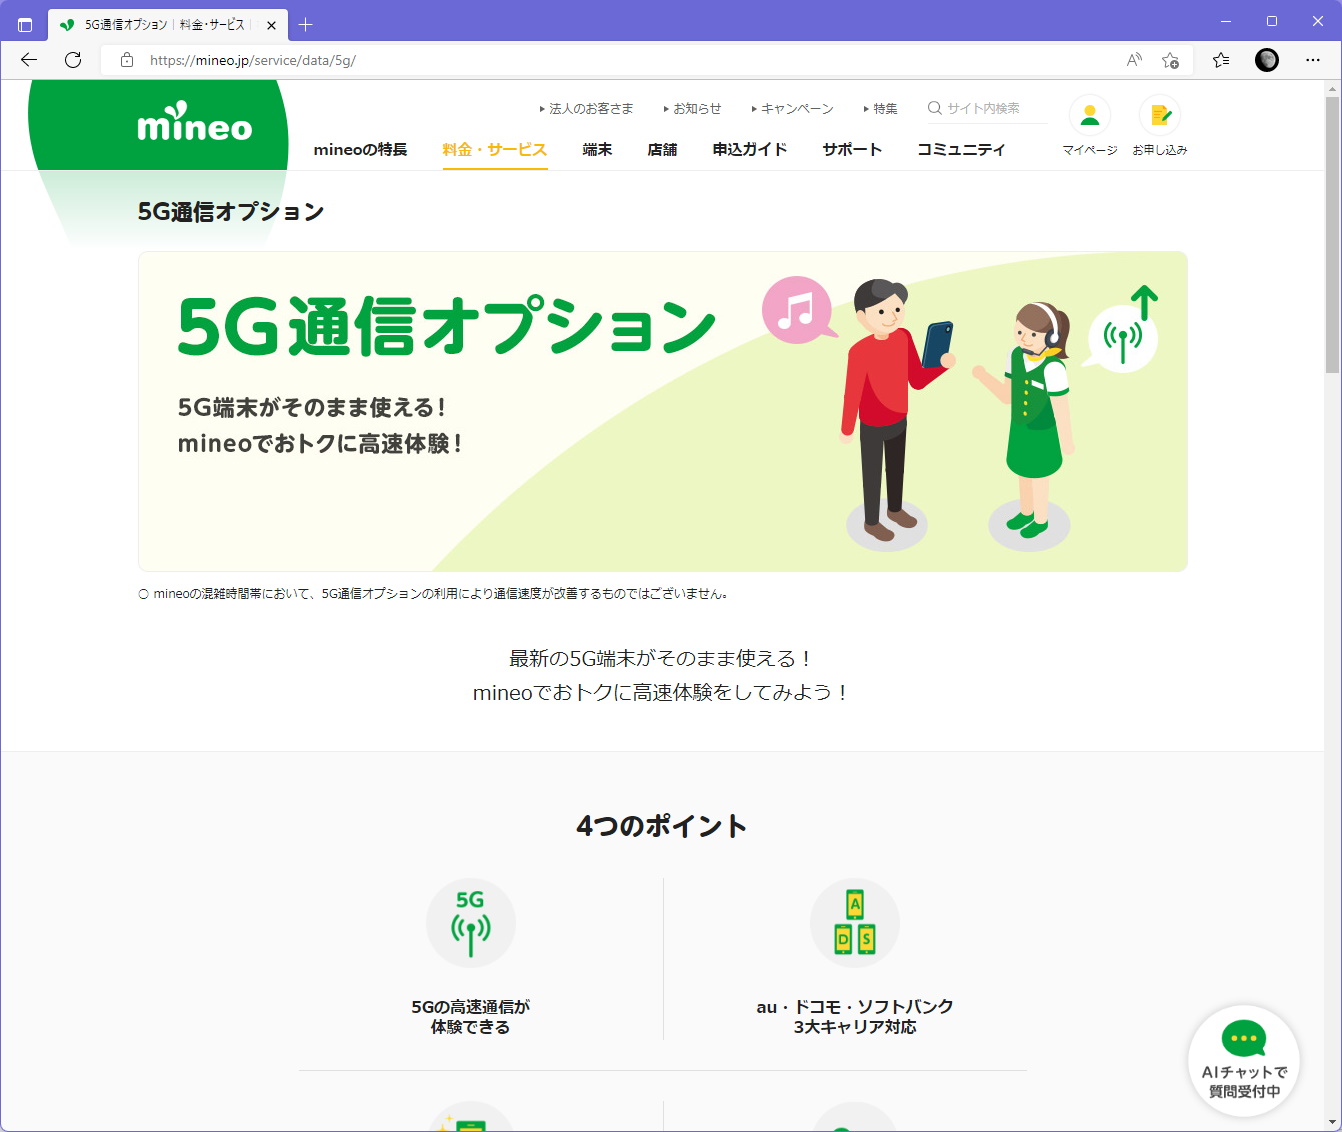The image size is (1342, 1132).
Task: Select the 料金・サービス navigation item
Action: pyautogui.click(x=494, y=149)
